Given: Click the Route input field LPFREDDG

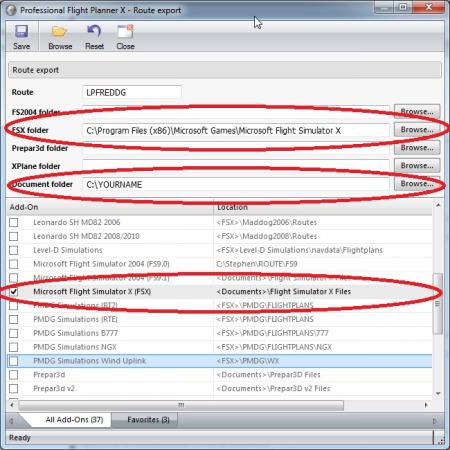Looking at the screenshot, I should pyautogui.click(x=132, y=92).
